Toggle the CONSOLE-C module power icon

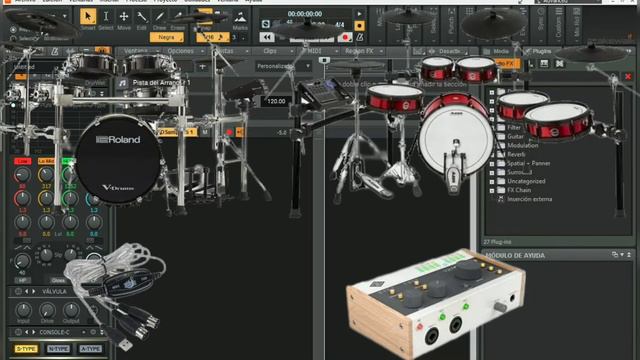(18, 332)
